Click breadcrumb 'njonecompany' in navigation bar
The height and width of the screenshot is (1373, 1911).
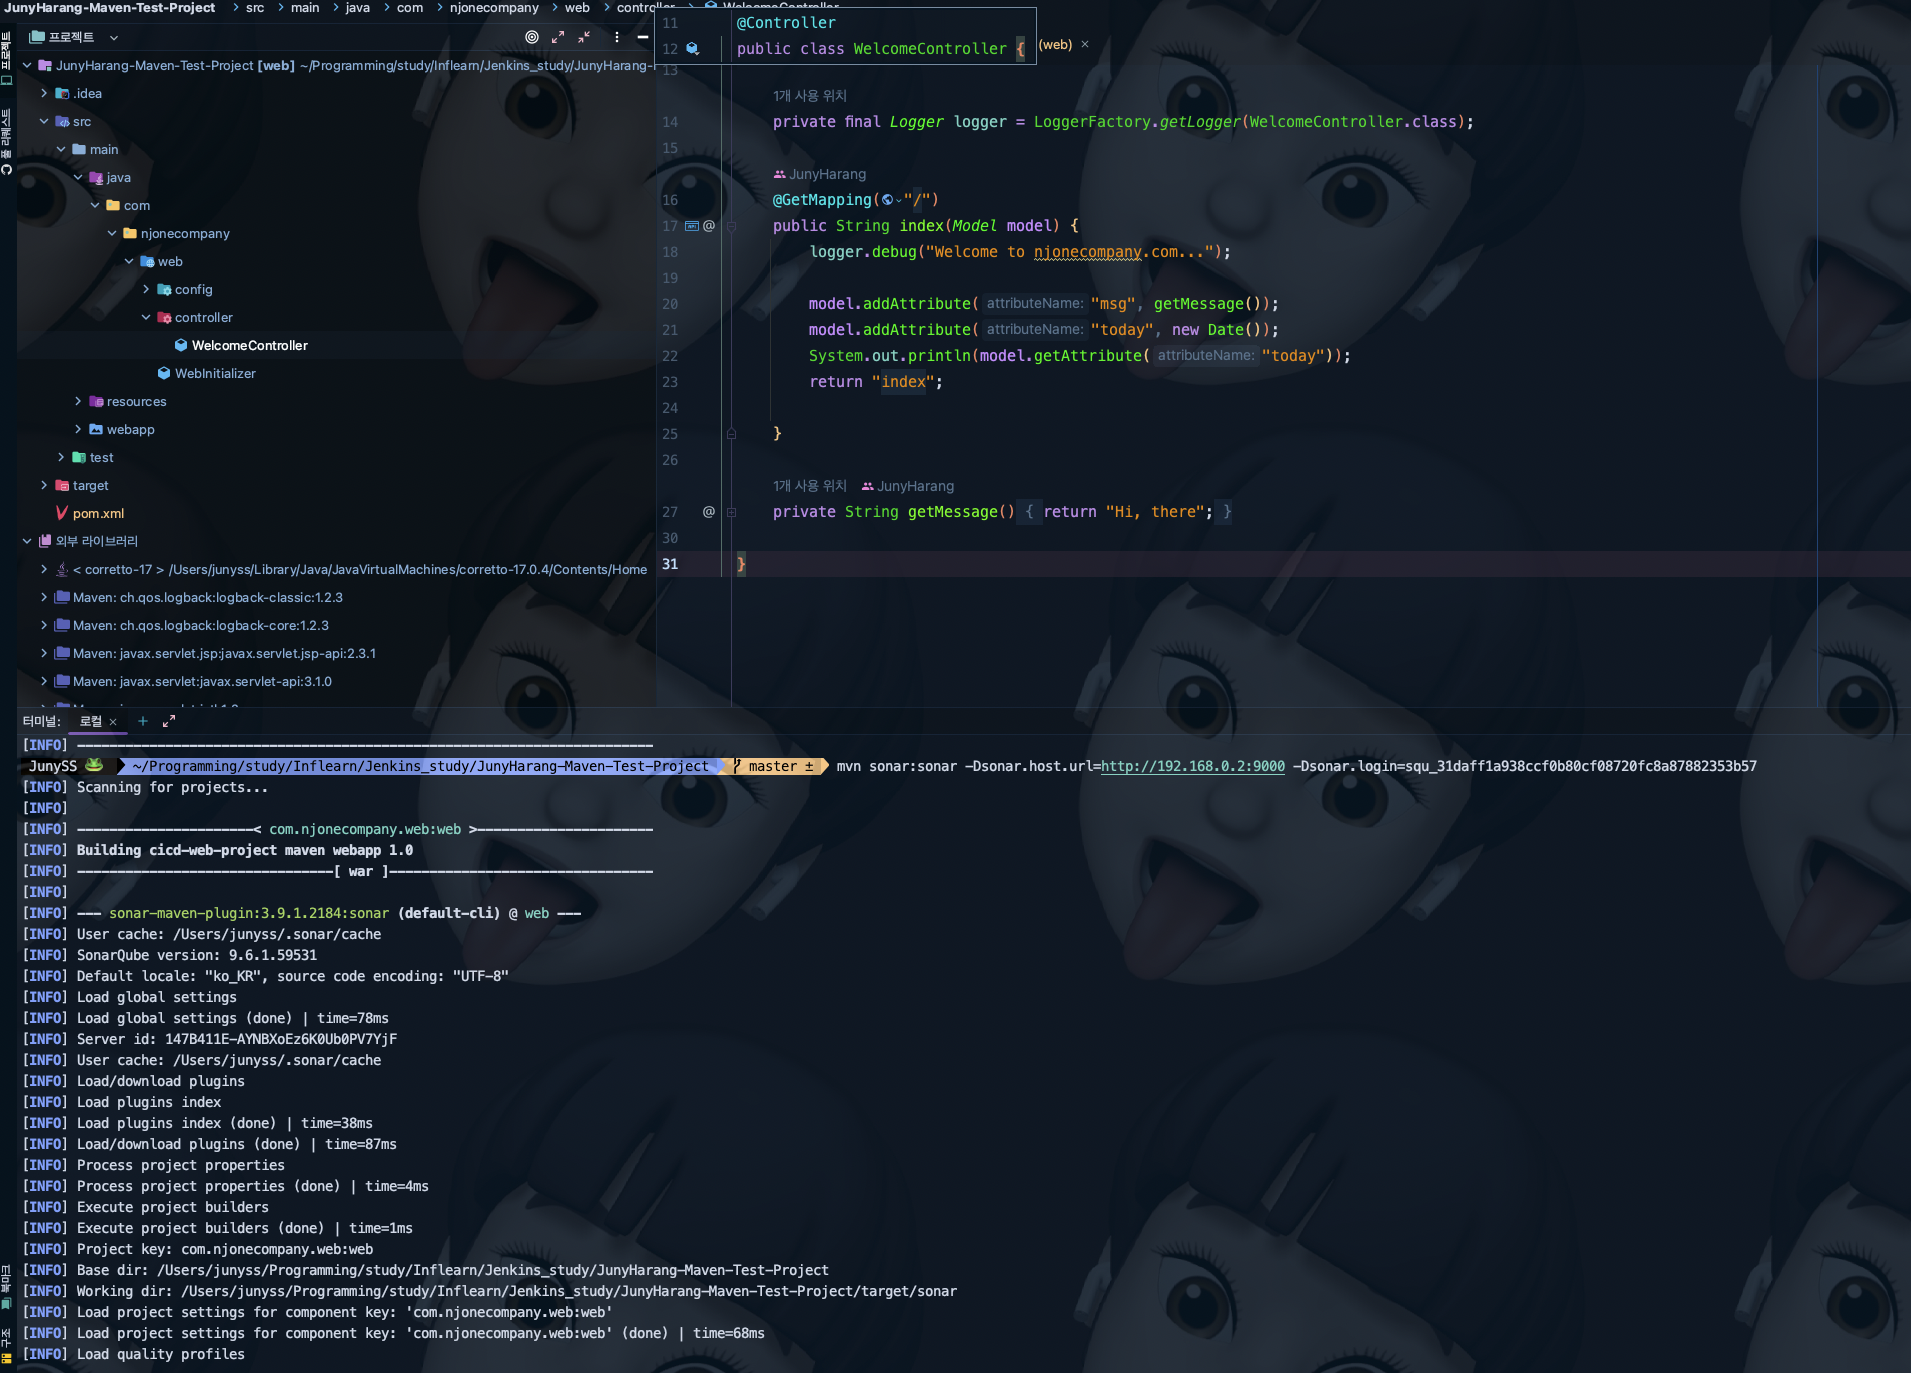point(494,8)
